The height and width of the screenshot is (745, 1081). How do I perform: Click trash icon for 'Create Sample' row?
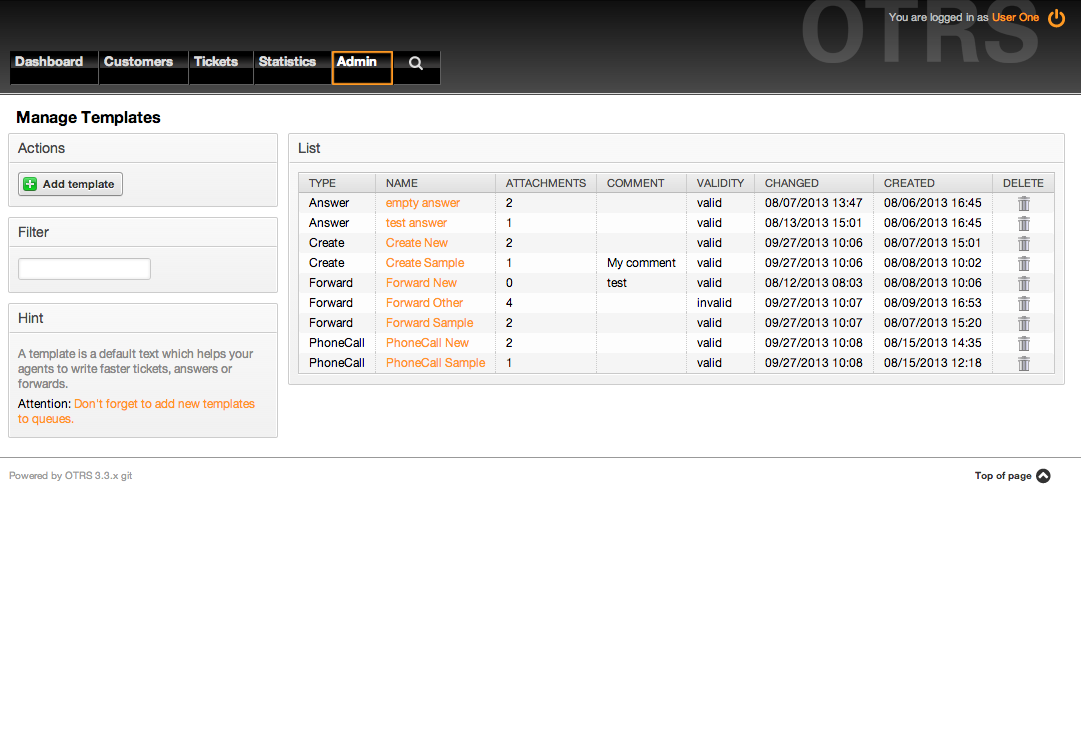tap(1023, 263)
